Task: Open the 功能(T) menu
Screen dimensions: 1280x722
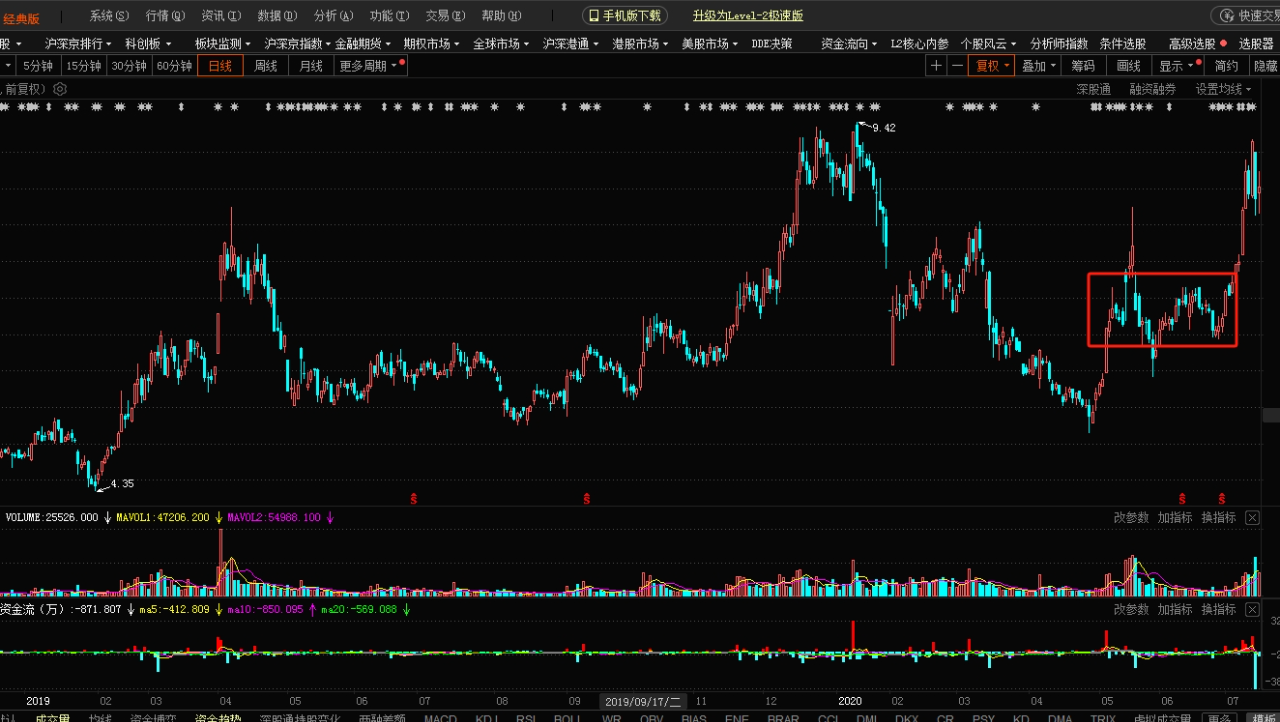Action: pos(389,16)
